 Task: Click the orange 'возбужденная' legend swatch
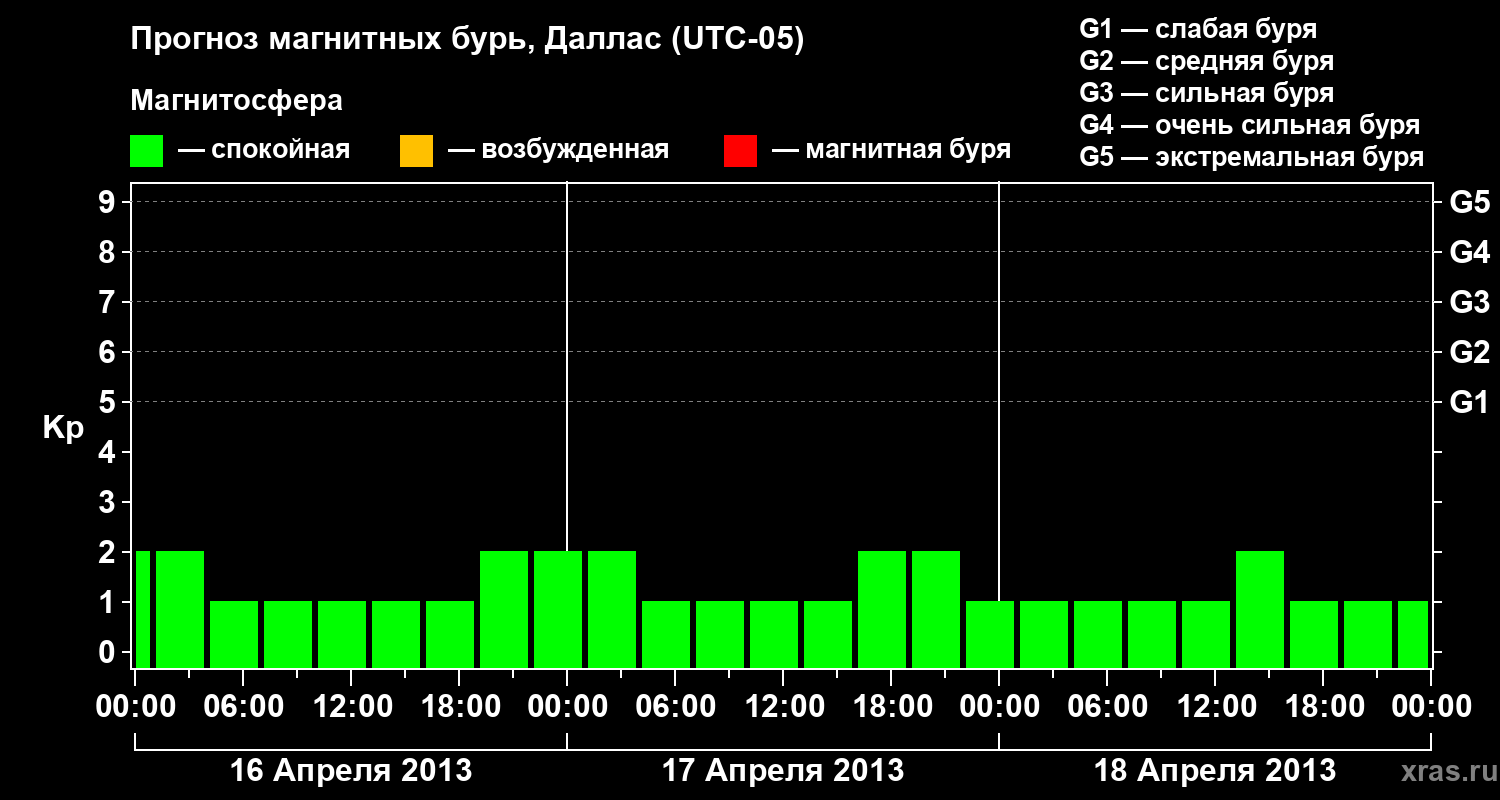416,151
